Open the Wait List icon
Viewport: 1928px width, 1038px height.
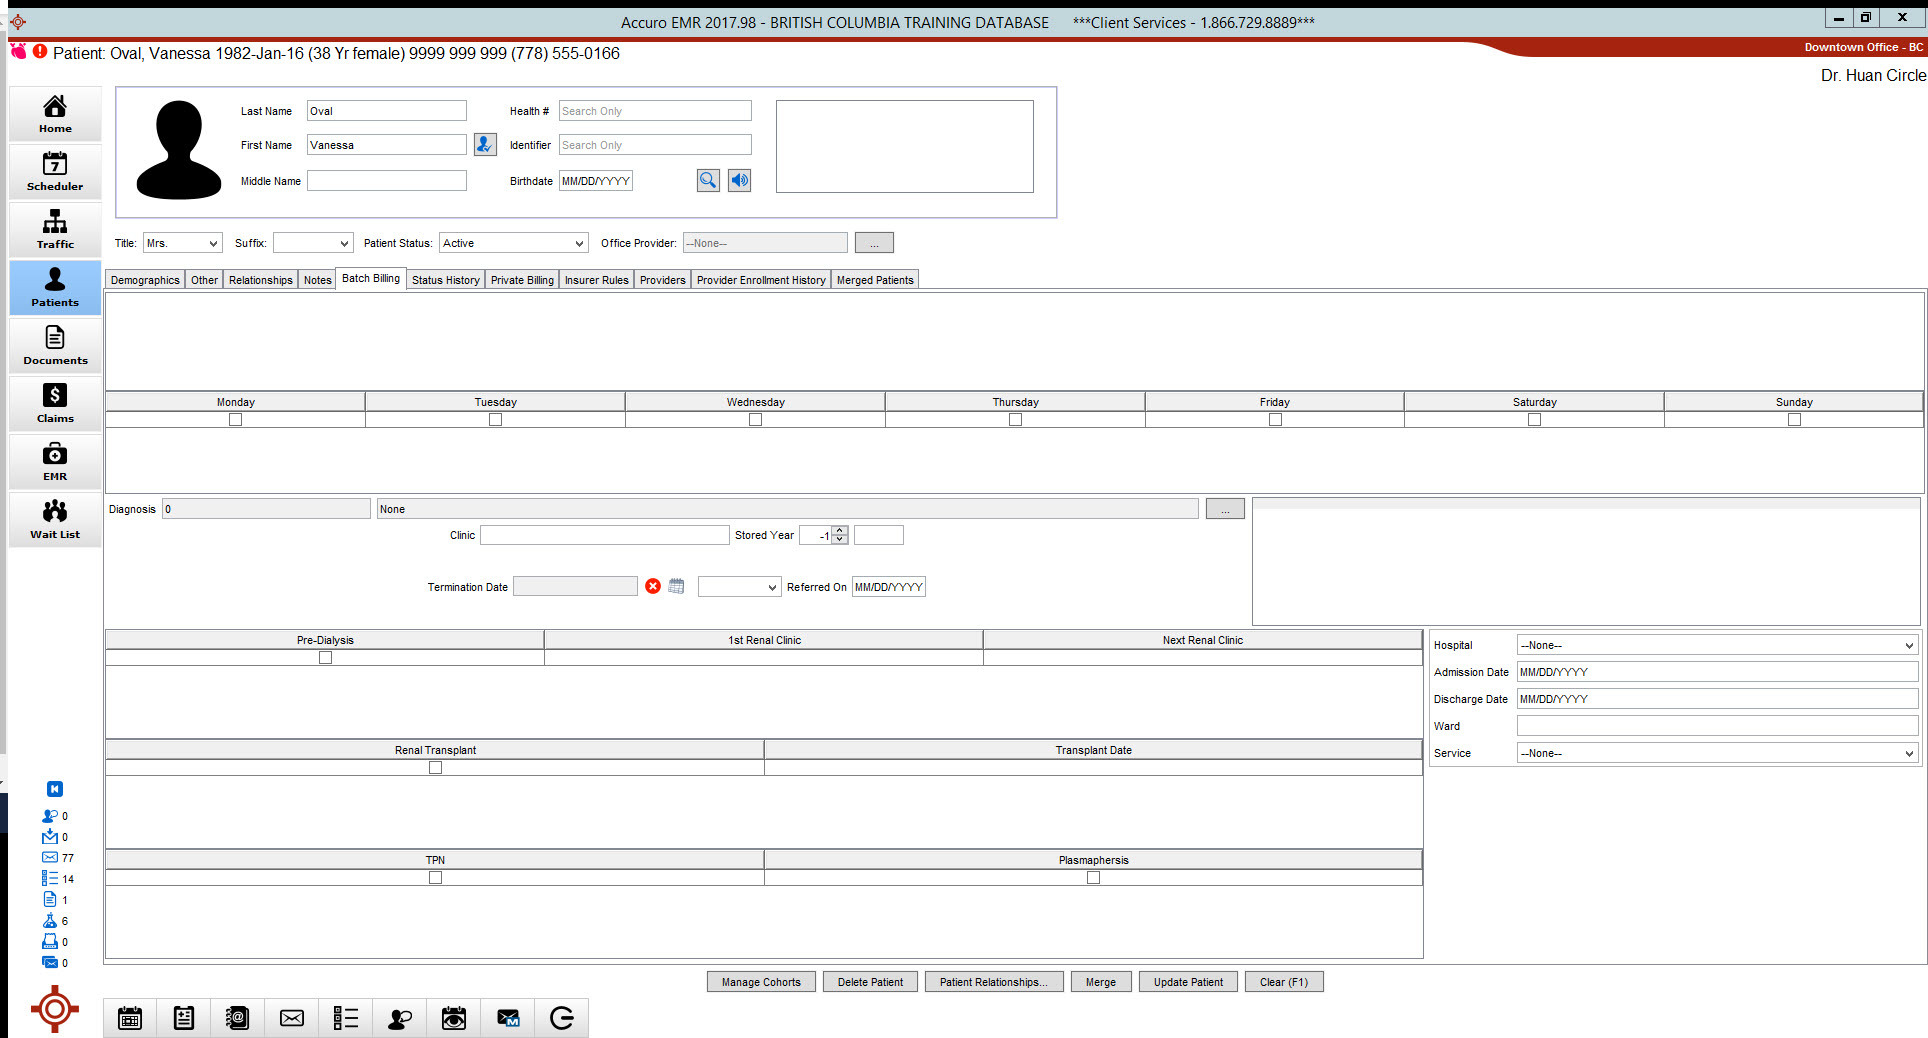click(55, 519)
